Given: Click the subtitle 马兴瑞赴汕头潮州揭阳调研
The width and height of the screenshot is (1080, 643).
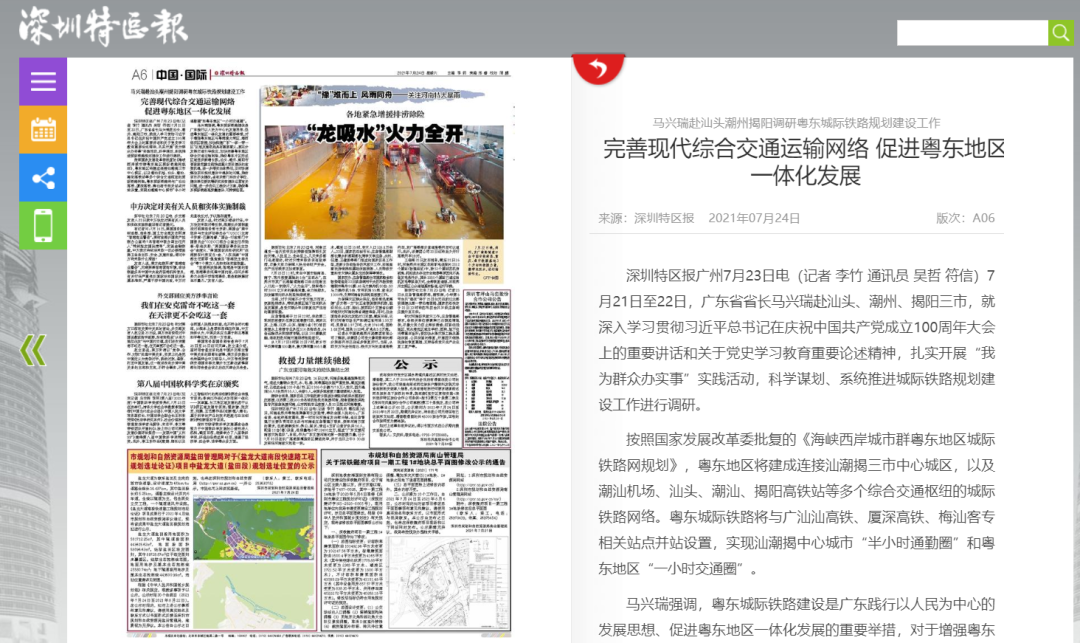Looking at the screenshot, I should (796, 123).
